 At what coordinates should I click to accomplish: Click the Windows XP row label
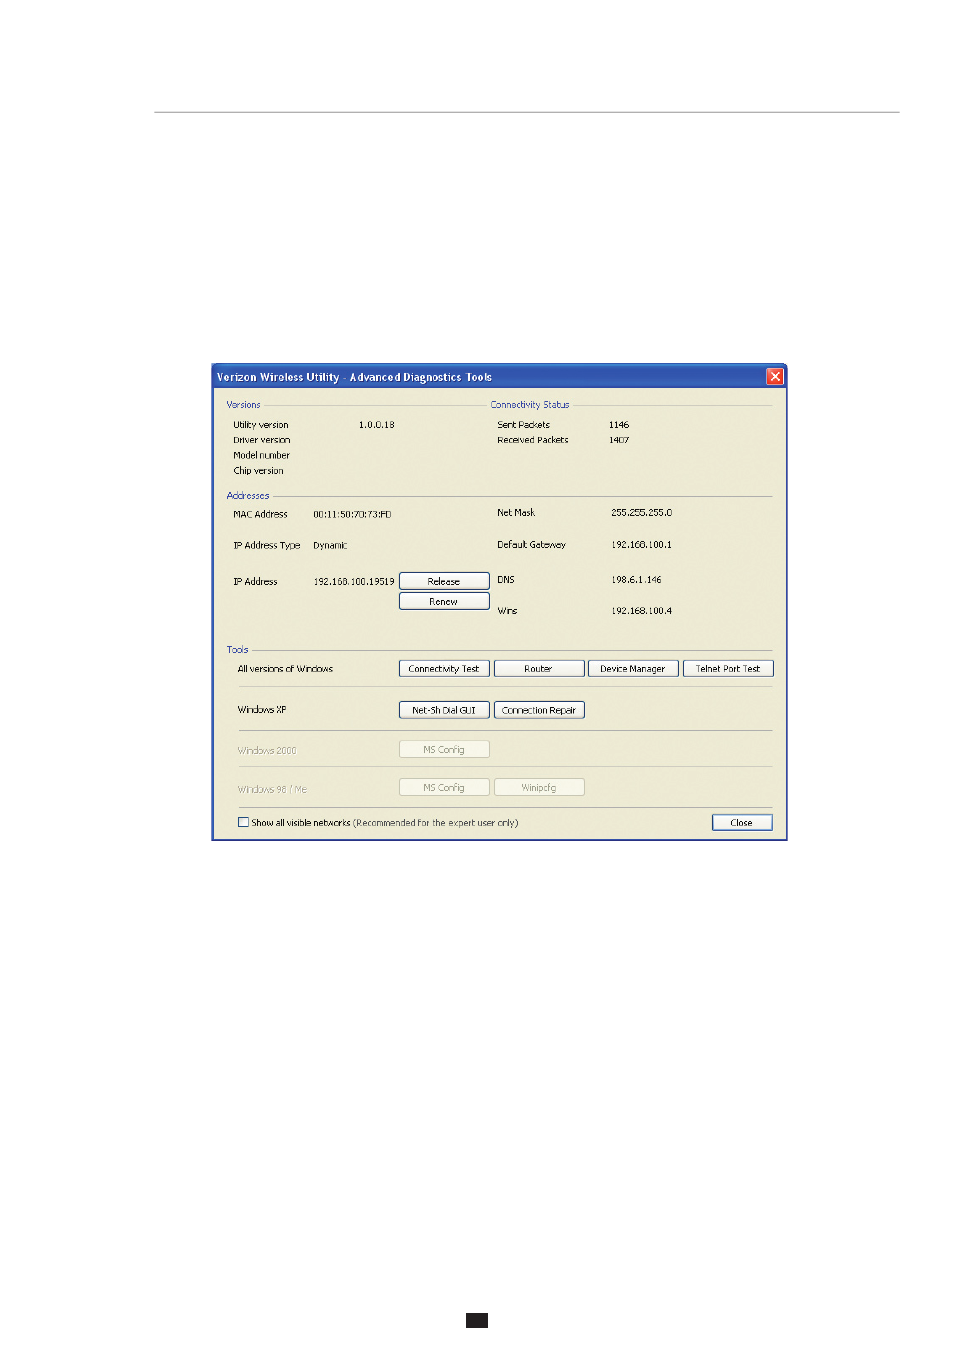(262, 709)
